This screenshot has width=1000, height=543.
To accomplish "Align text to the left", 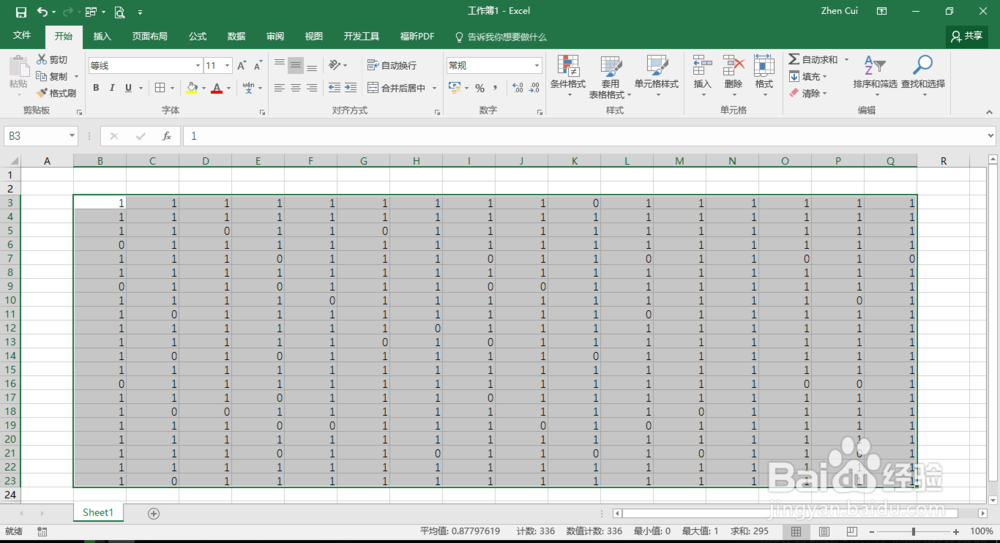I will tap(279, 88).
